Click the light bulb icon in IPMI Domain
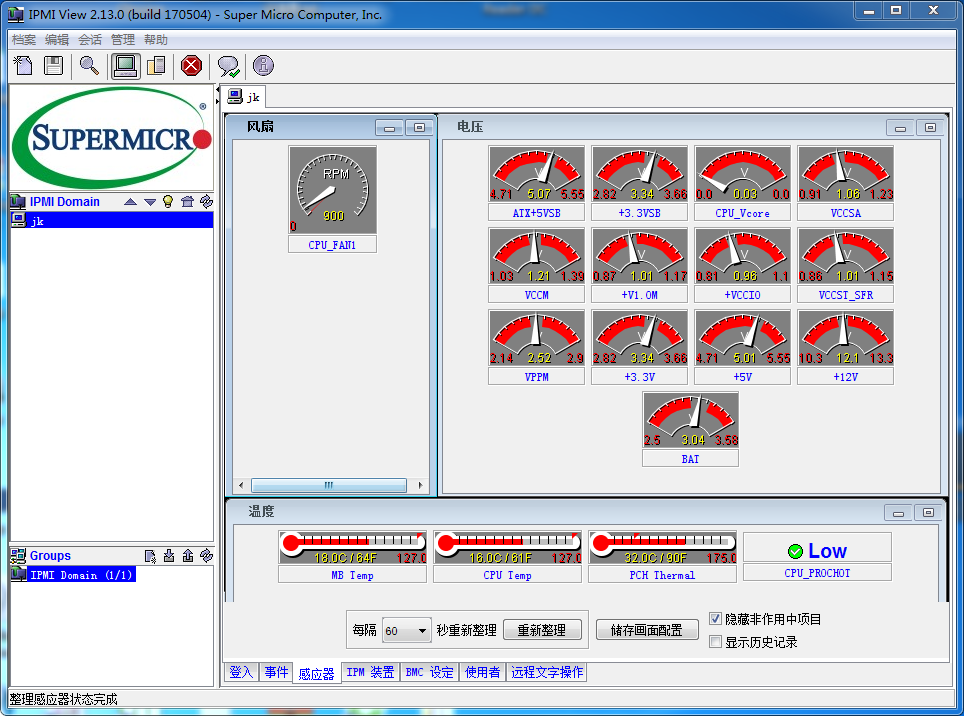Image resolution: width=964 pixels, height=716 pixels. [168, 201]
